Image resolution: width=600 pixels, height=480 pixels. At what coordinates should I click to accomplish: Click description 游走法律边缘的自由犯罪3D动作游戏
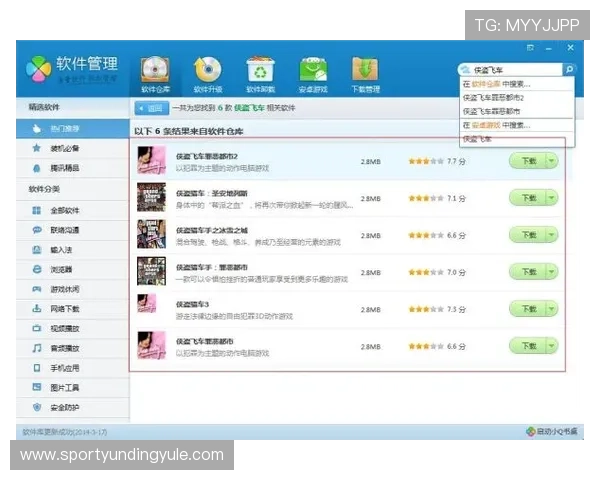(x=234, y=316)
